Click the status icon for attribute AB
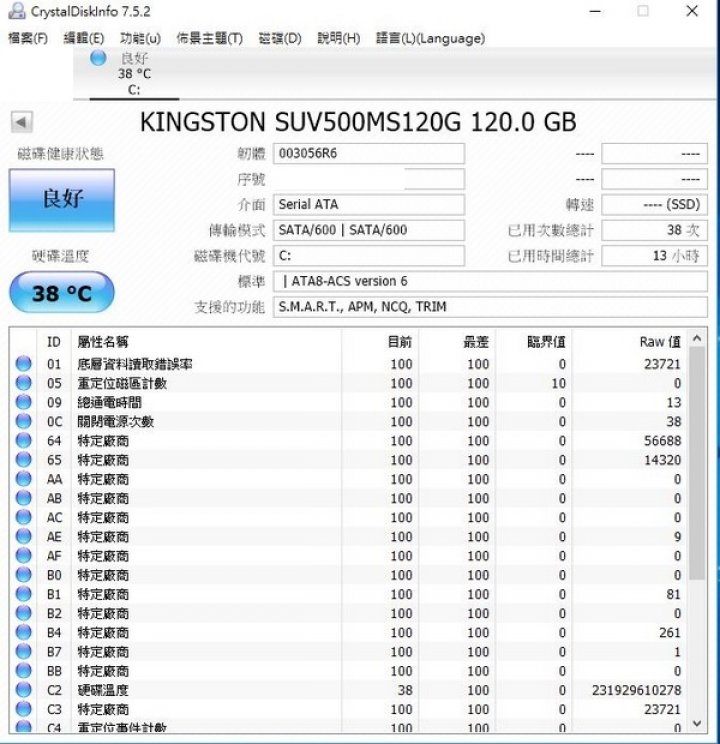This screenshot has width=720, height=744. (x=23, y=498)
